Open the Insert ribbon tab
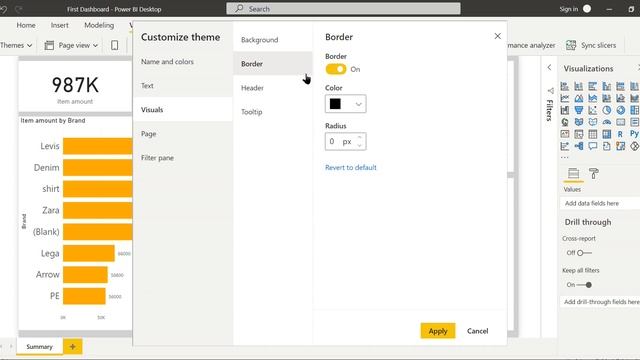 click(60, 25)
